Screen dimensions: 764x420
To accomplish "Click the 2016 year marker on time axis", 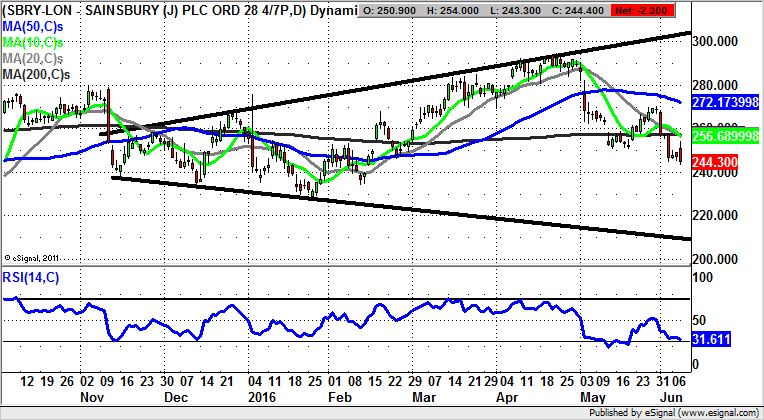I will [261, 395].
